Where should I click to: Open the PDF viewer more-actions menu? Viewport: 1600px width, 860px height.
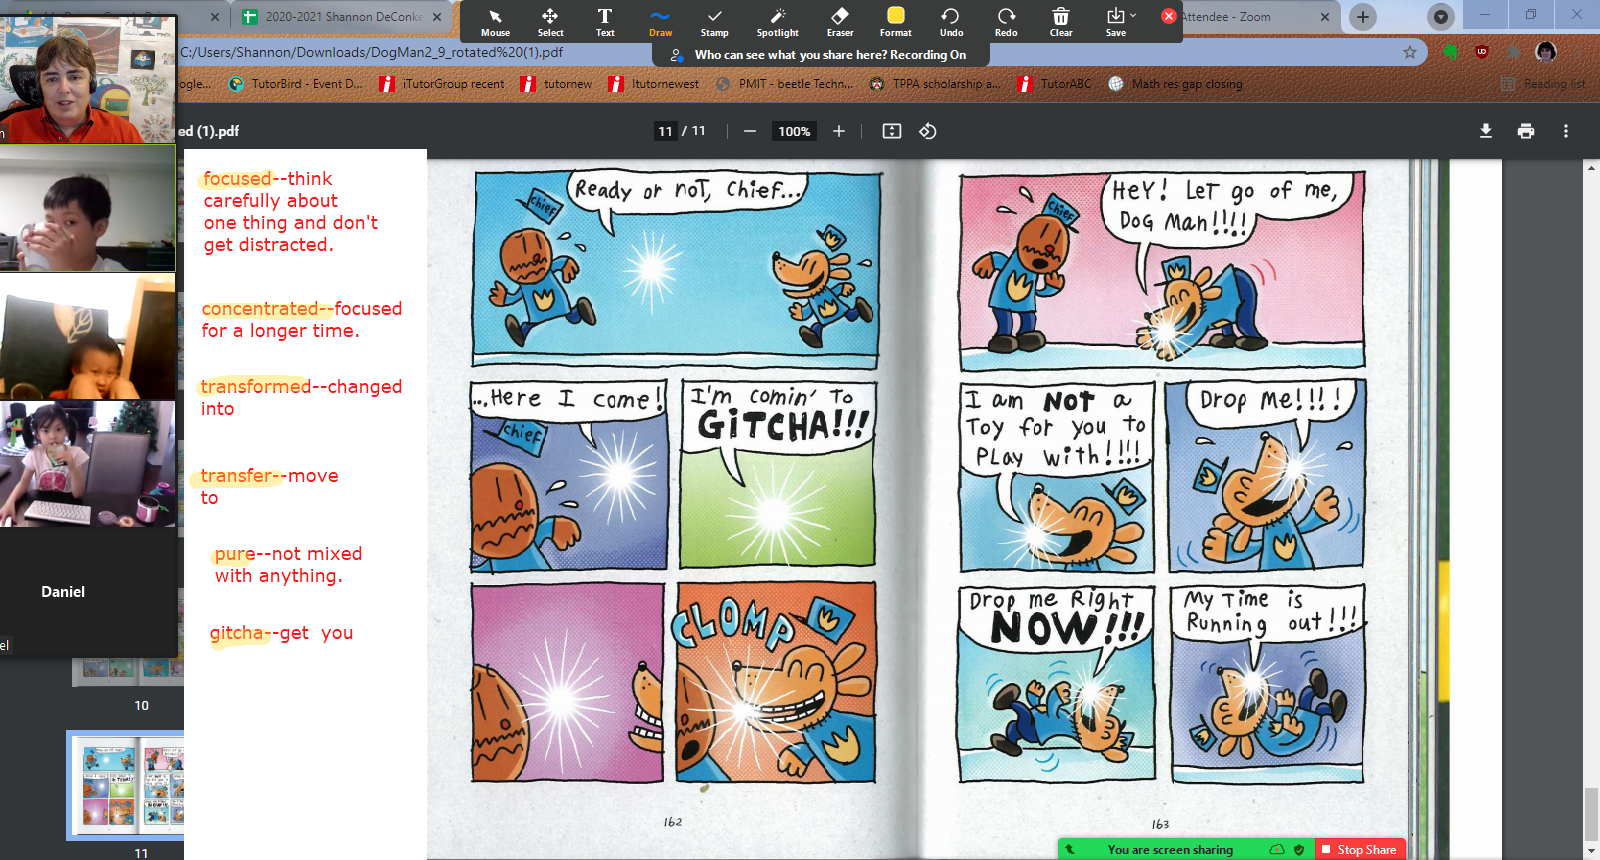pyautogui.click(x=1566, y=131)
